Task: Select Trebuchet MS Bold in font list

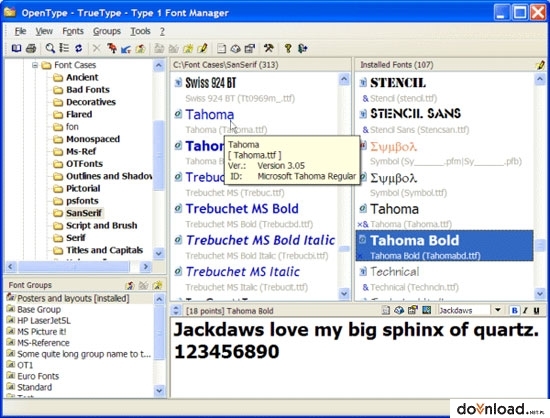Action: click(x=242, y=209)
